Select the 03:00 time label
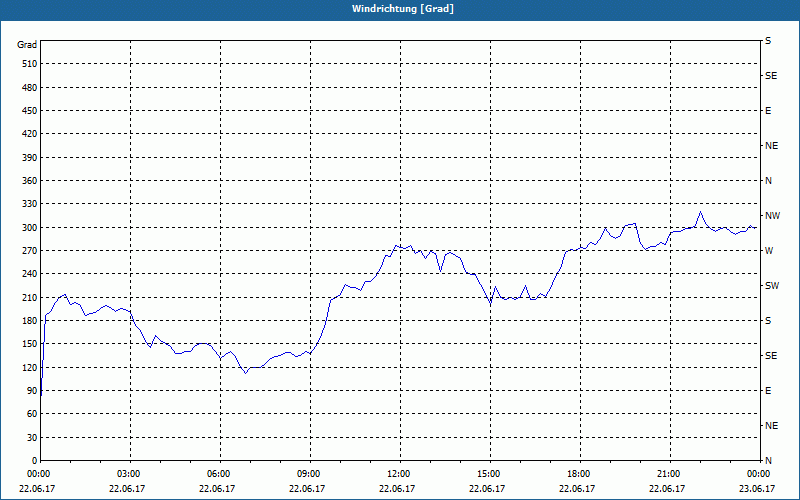This screenshot has width=800, height=500. point(127,473)
